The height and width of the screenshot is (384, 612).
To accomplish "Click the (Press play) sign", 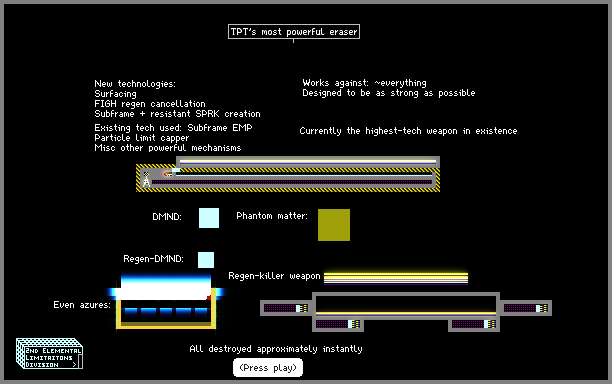I will click(268, 368).
